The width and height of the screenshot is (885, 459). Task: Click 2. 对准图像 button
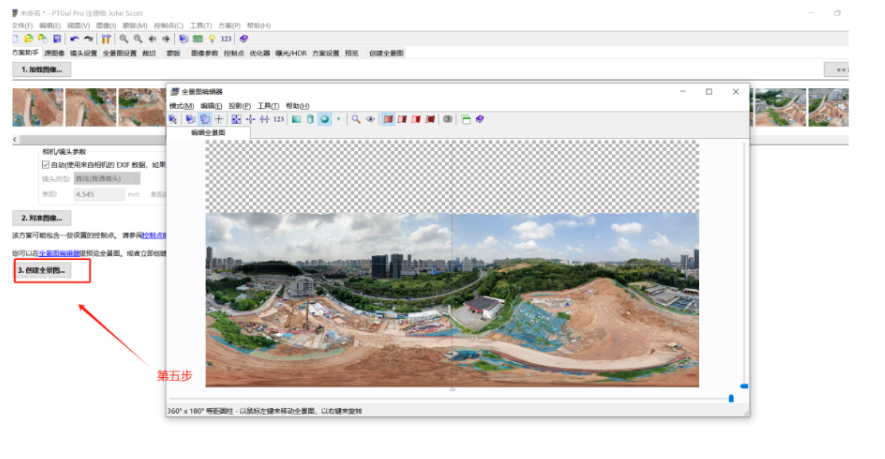42,218
